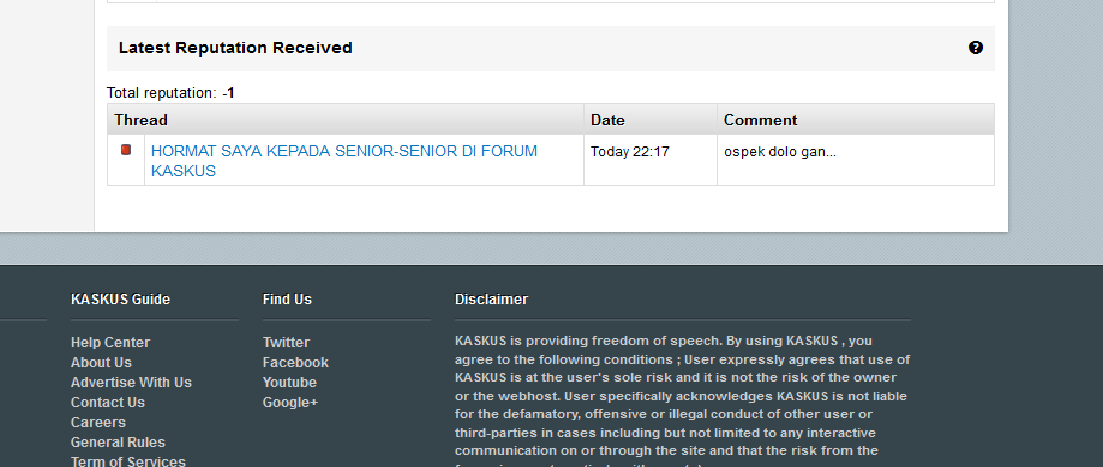Click the Today 22:17 date cell

click(x=630, y=152)
